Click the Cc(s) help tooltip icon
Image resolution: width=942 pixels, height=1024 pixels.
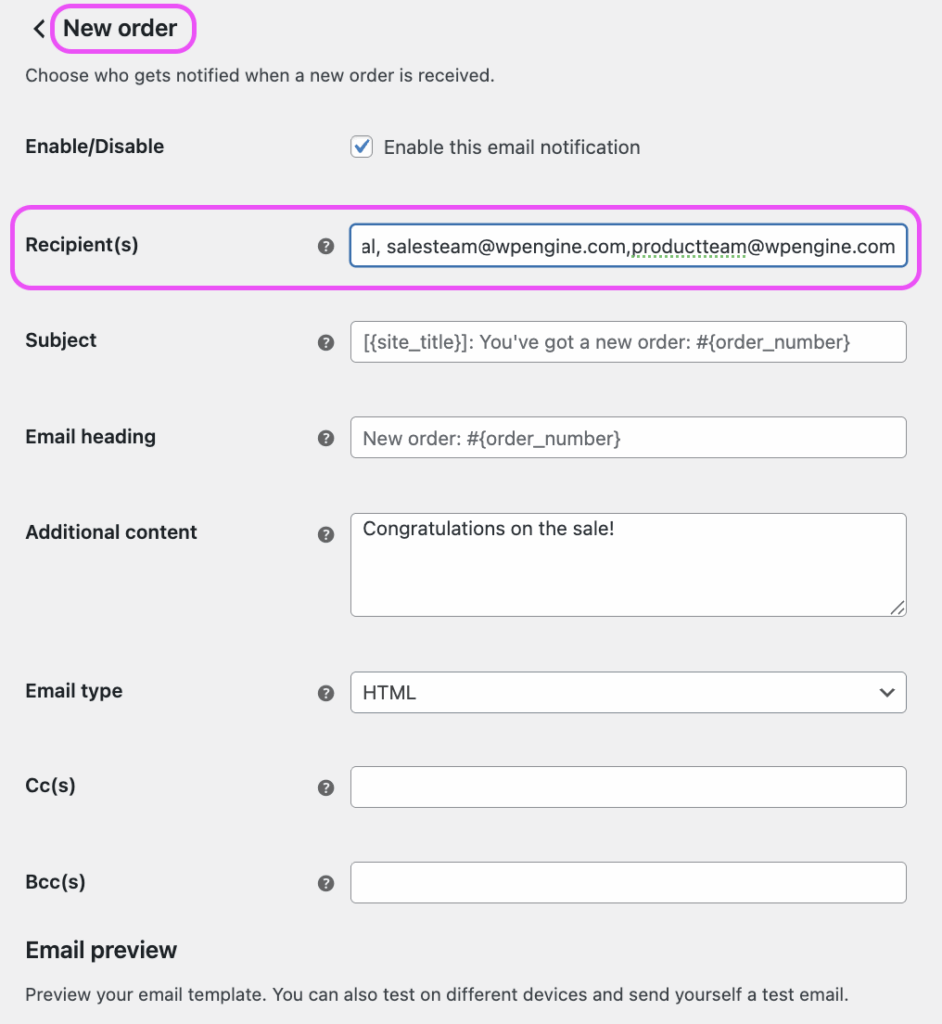coord(325,788)
